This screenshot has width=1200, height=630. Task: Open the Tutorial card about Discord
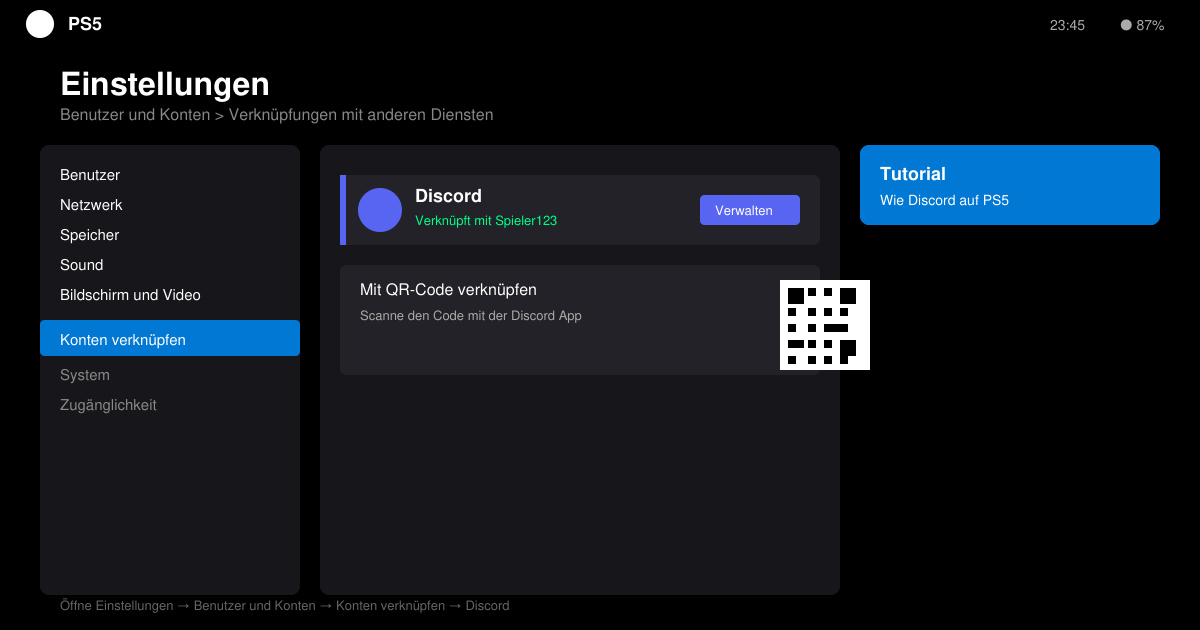pos(1010,185)
